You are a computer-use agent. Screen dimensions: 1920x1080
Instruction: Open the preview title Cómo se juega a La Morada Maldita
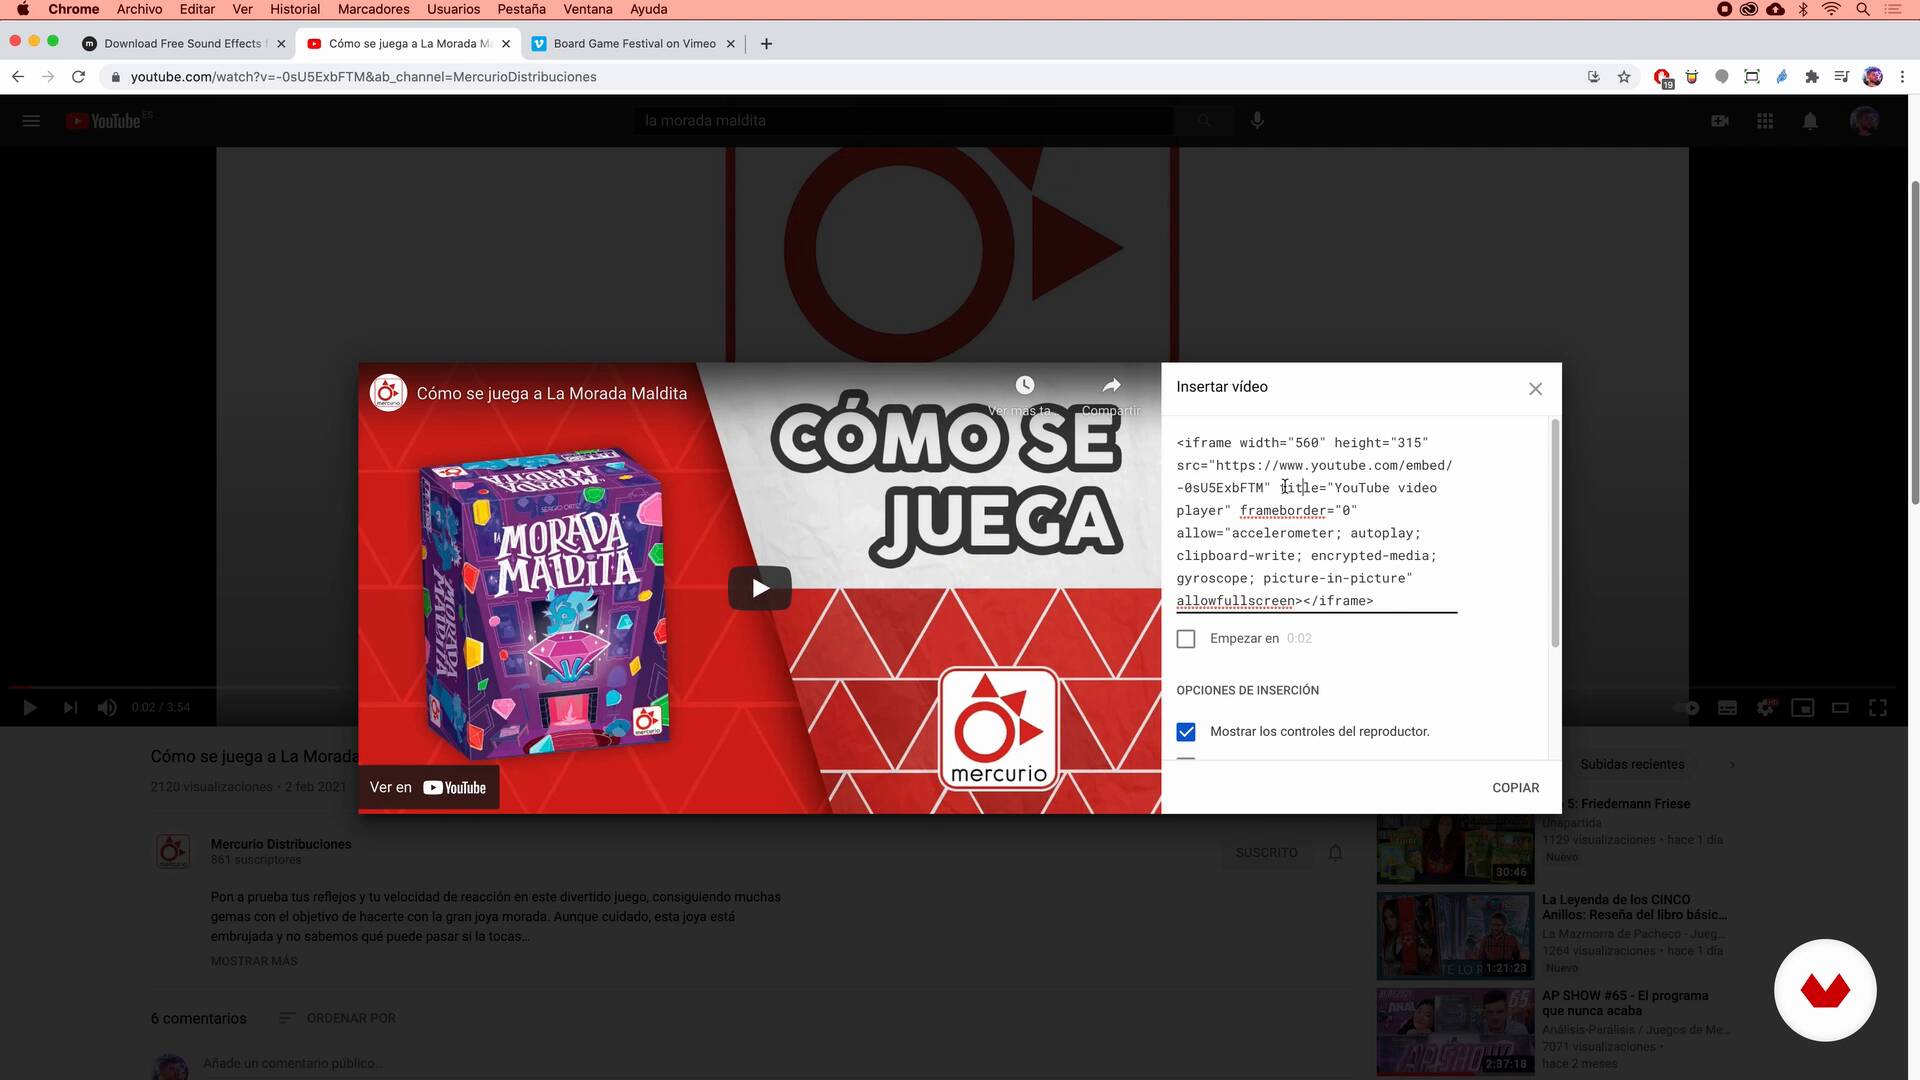(x=552, y=394)
